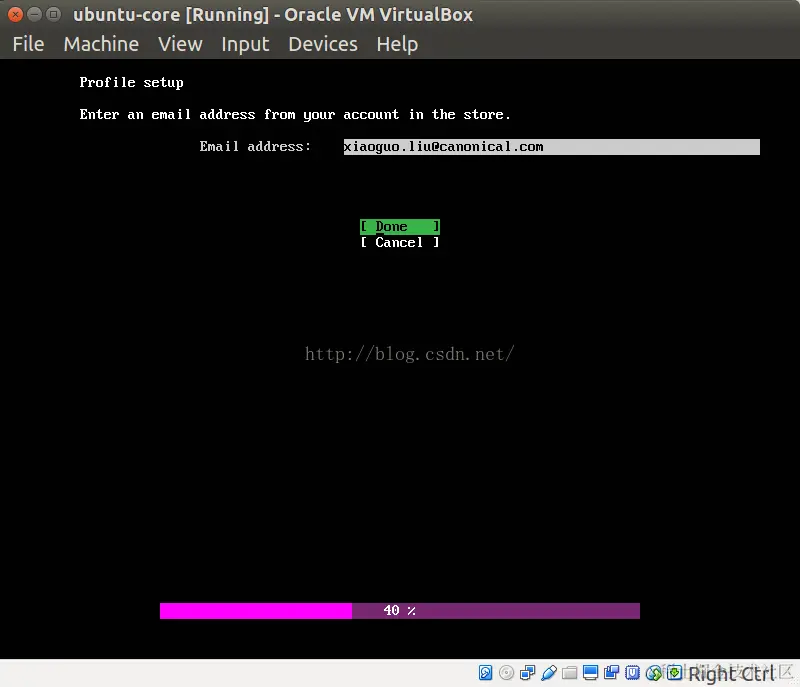This screenshot has width=800, height=687.
Task: Click the Email address input field
Action: (552, 147)
